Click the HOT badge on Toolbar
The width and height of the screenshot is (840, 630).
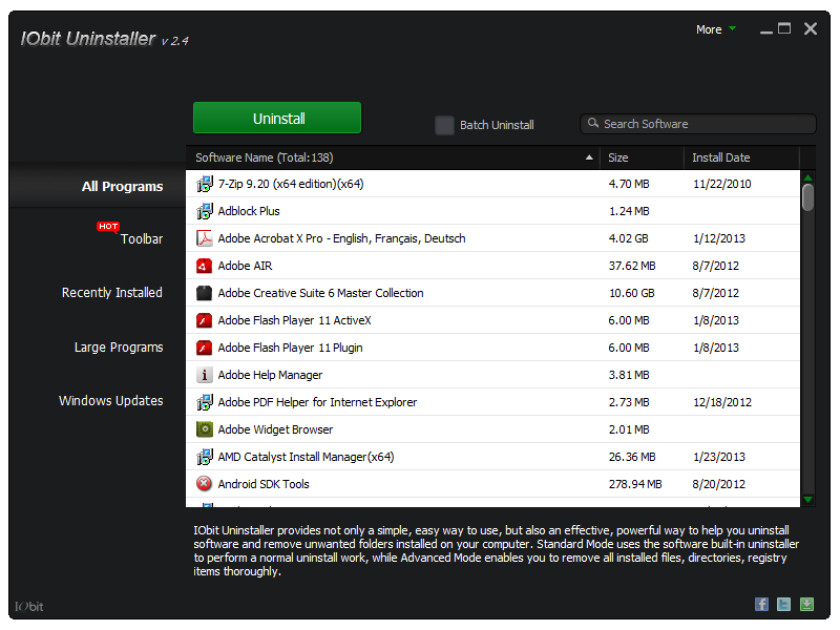[x=108, y=227]
